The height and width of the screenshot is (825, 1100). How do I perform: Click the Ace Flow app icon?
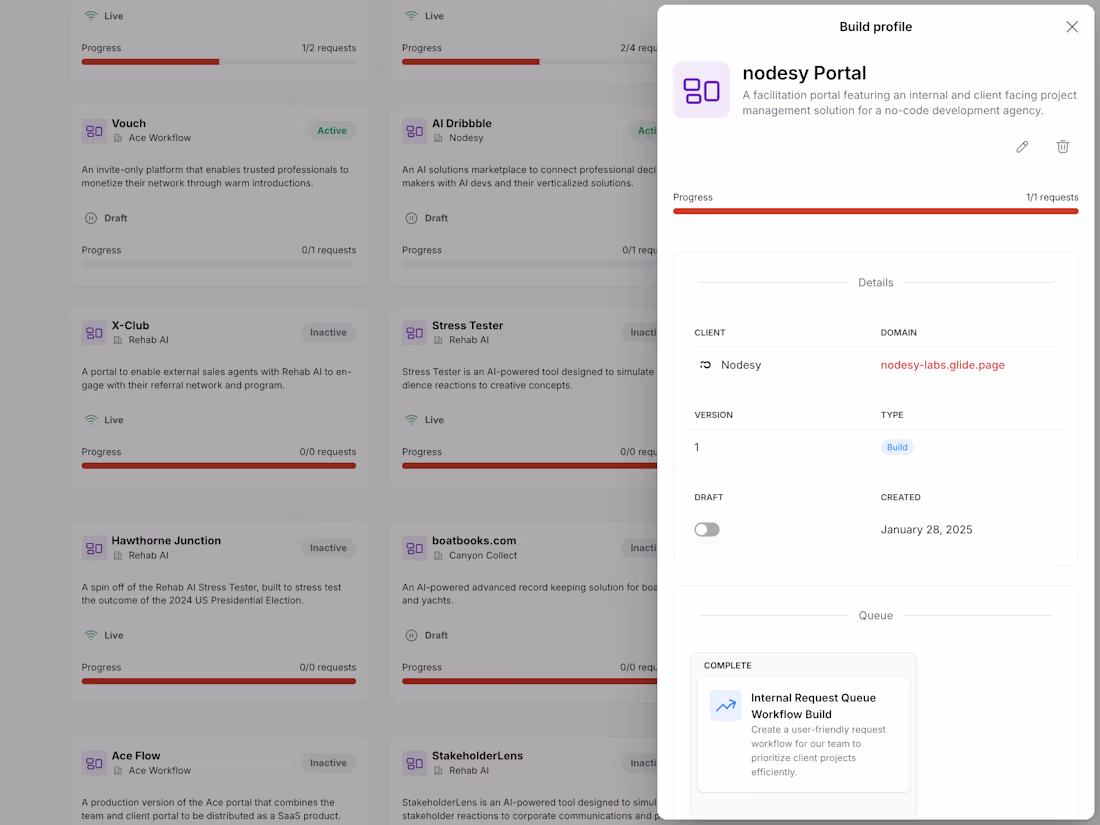93,763
